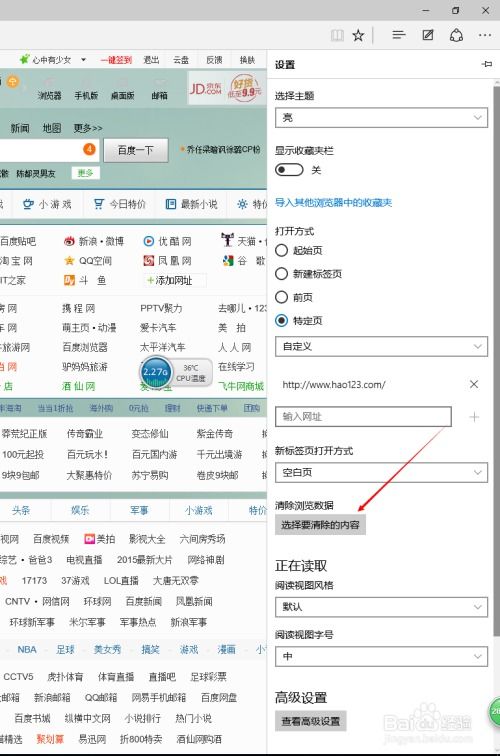Image resolution: width=500 pixels, height=756 pixels.
Task: Click the plus icon to add URL
Action: [474, 417]
